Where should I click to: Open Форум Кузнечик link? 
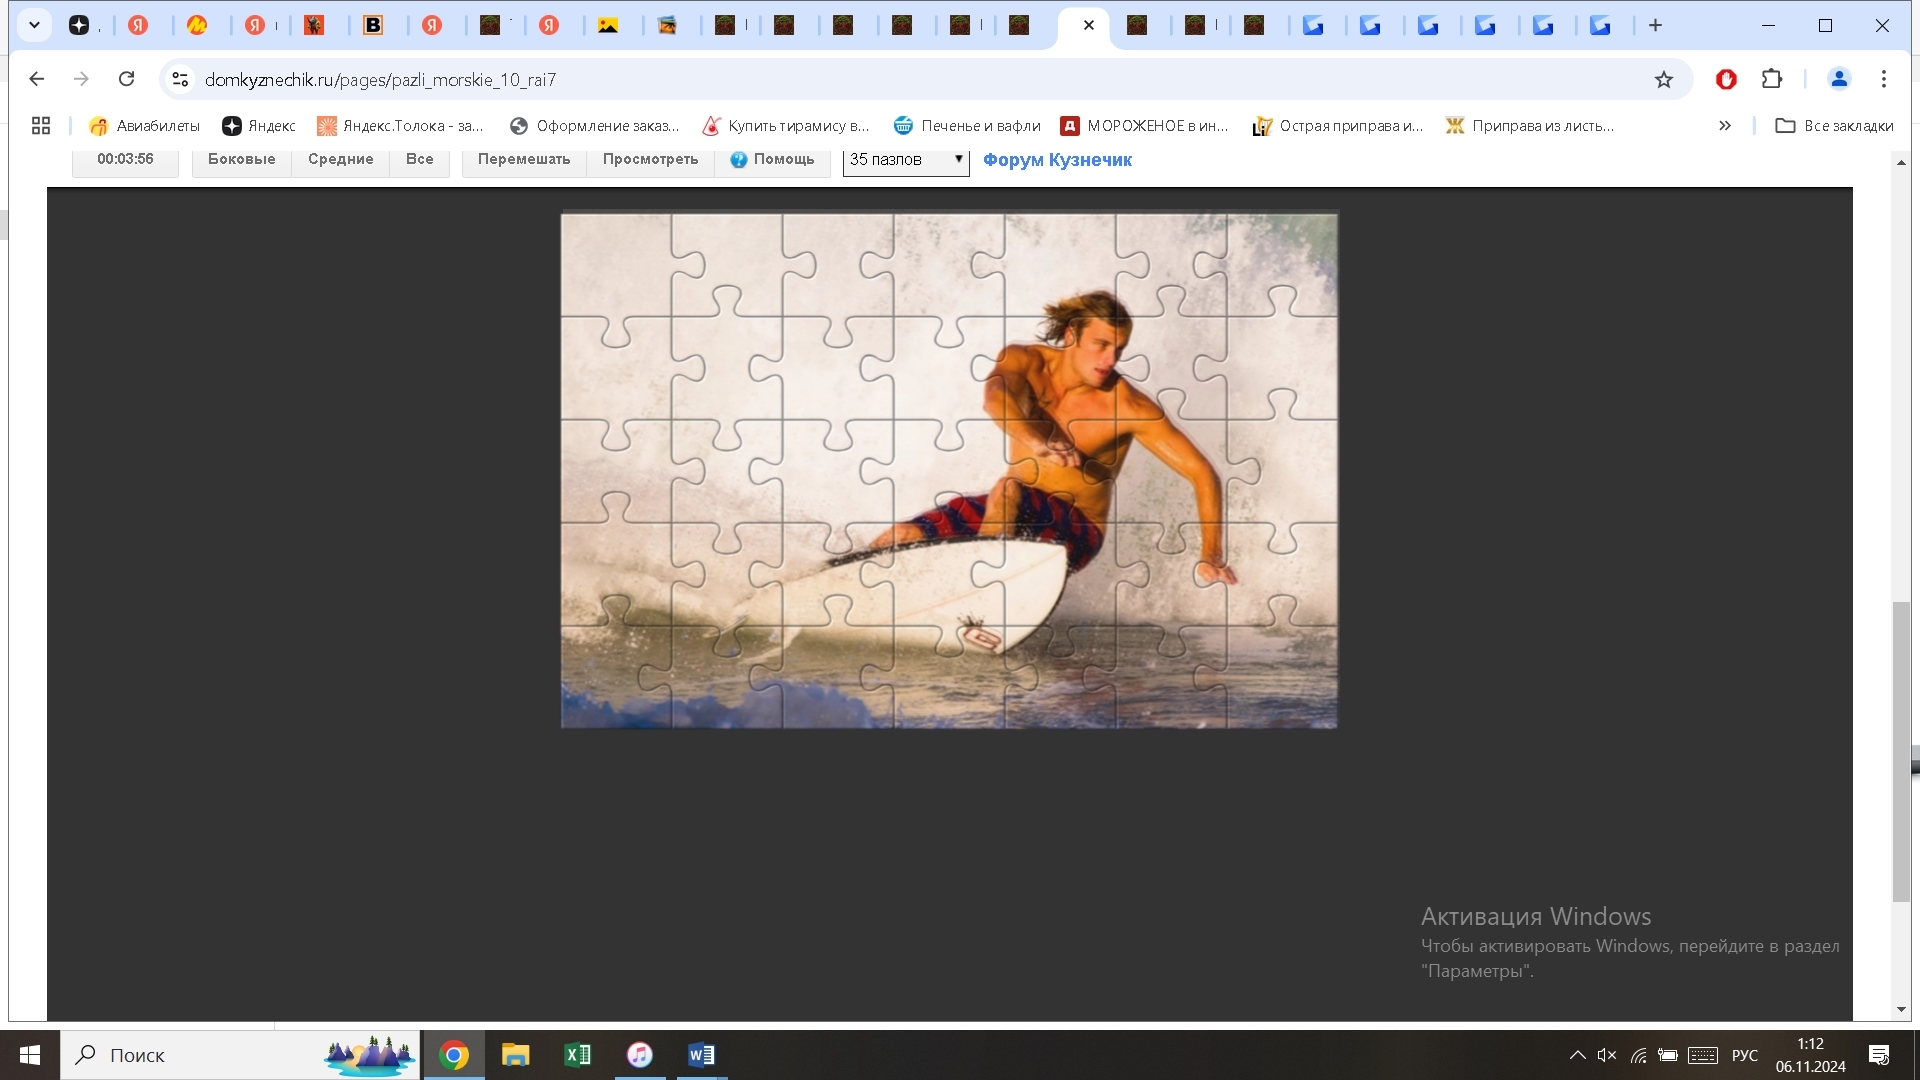click(1057, 160)
